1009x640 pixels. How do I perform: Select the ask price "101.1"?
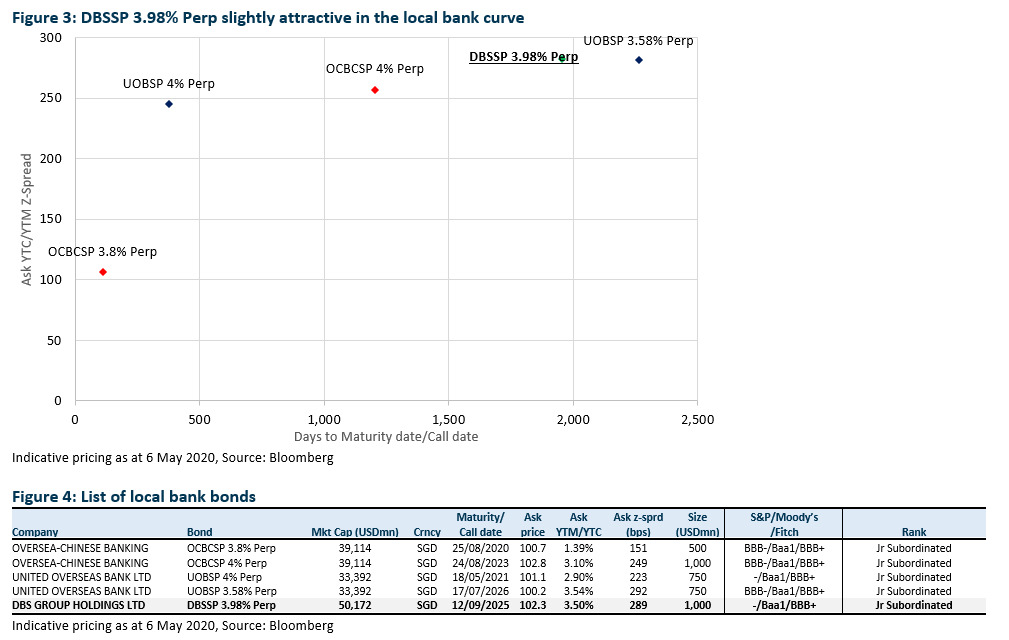coord(533,577)
